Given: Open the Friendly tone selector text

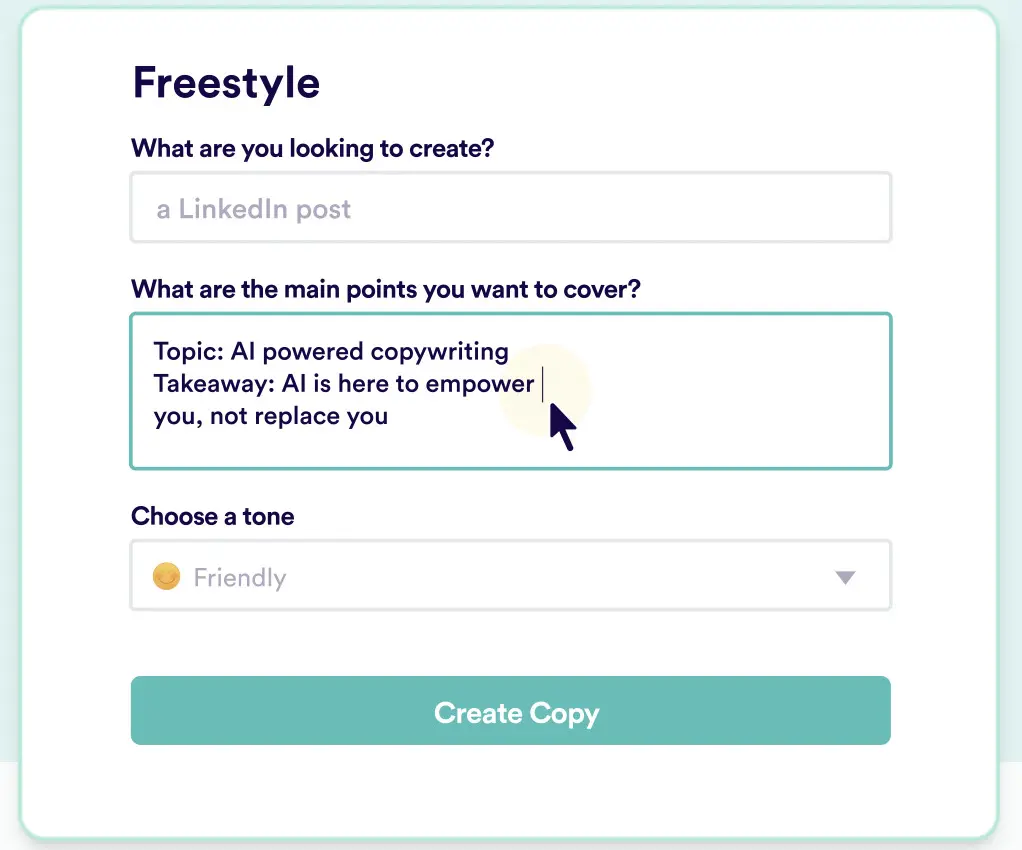Looking at the screenshot, I should point(240,578).
